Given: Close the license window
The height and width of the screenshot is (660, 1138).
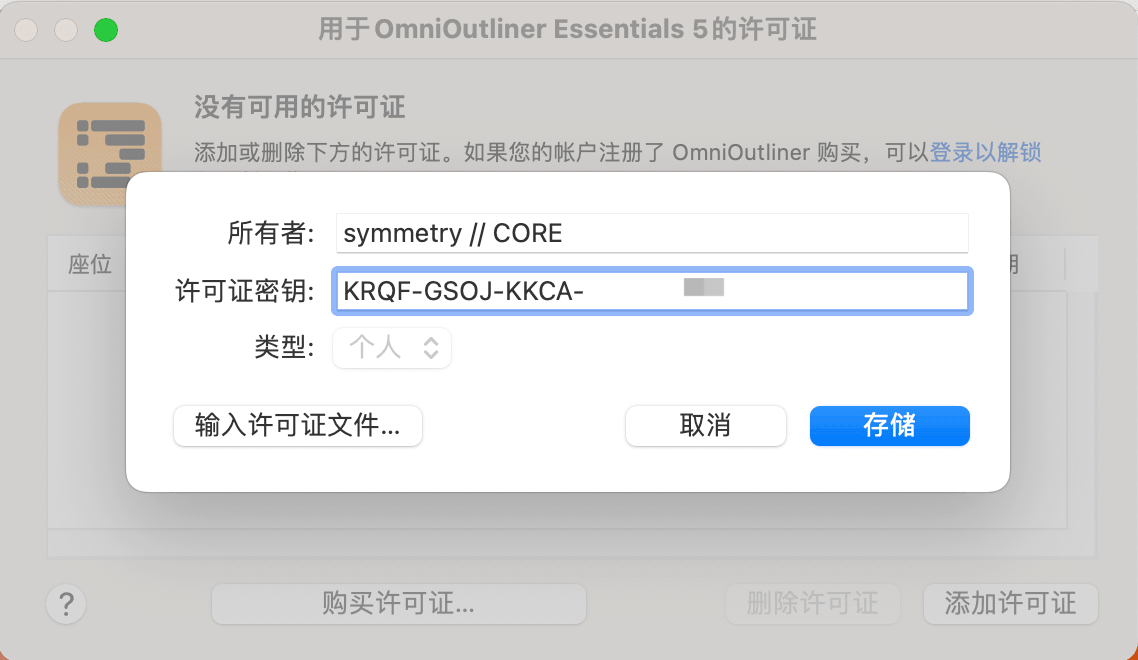Looking at the screenshot, I should 26,30.
